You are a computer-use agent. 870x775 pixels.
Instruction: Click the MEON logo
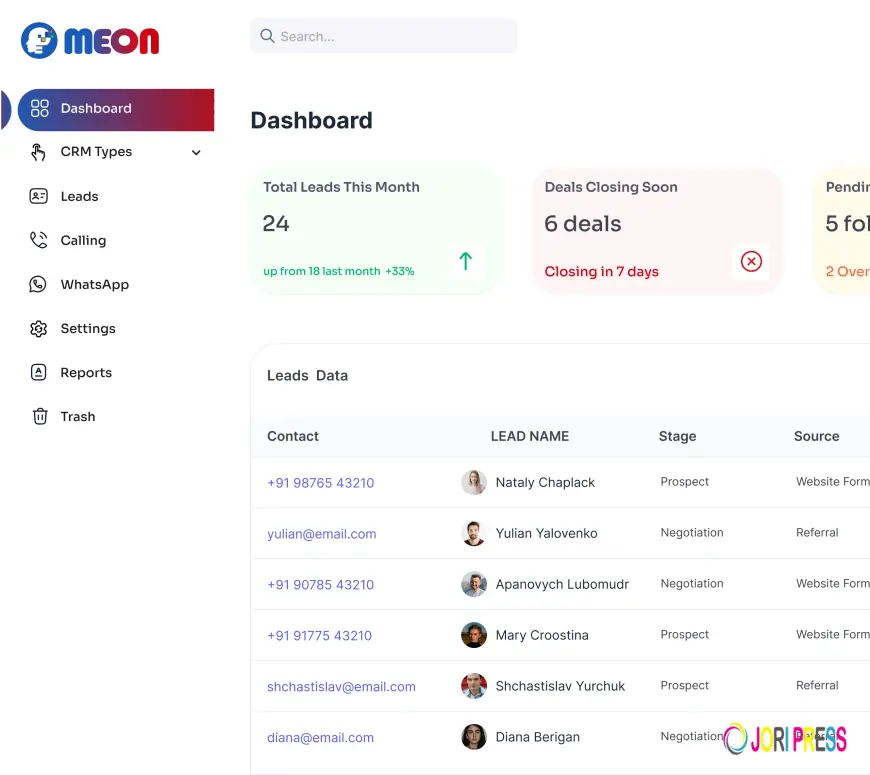click(90, 41)
